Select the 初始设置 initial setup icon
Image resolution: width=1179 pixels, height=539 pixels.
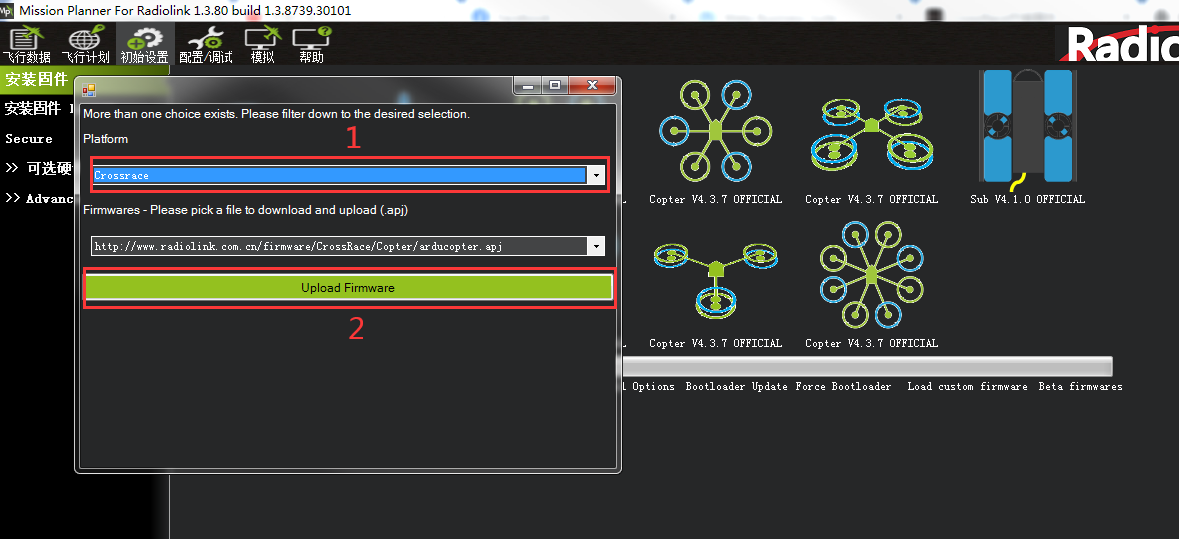pyautogui.click(x=144, y=45)
